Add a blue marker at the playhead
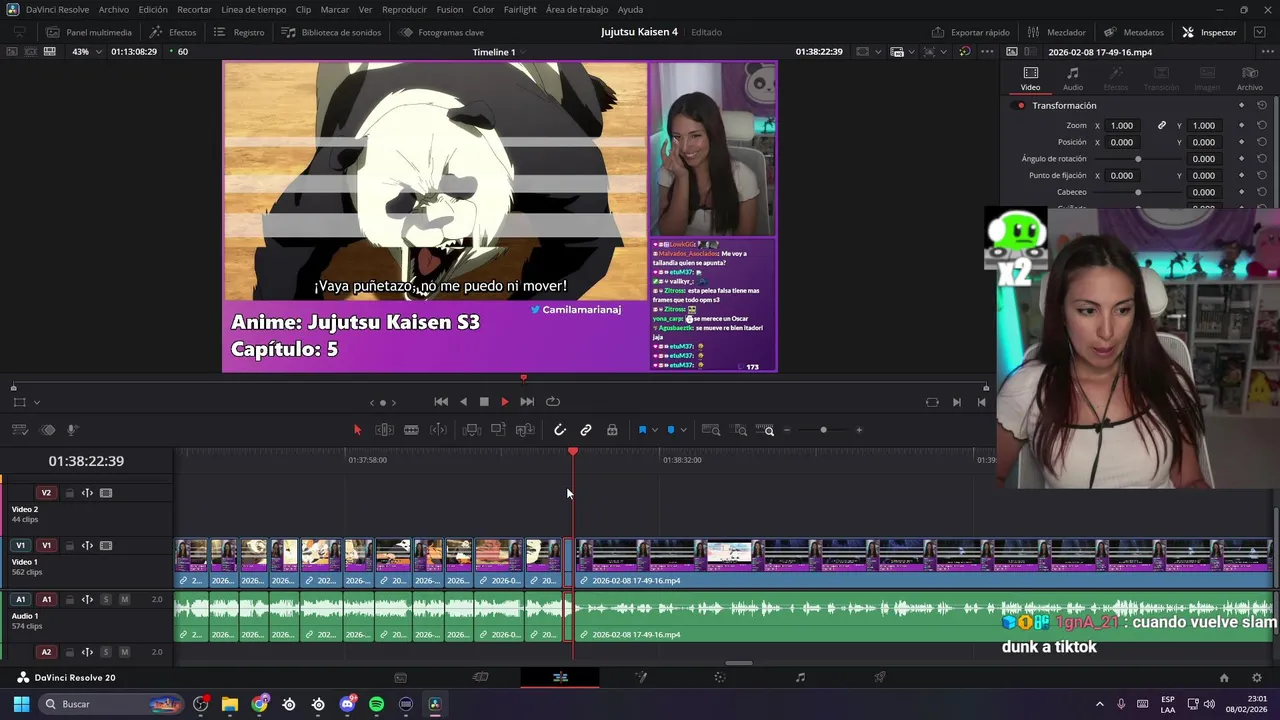The image size is (1280, 720). click(x=671, y=430)
